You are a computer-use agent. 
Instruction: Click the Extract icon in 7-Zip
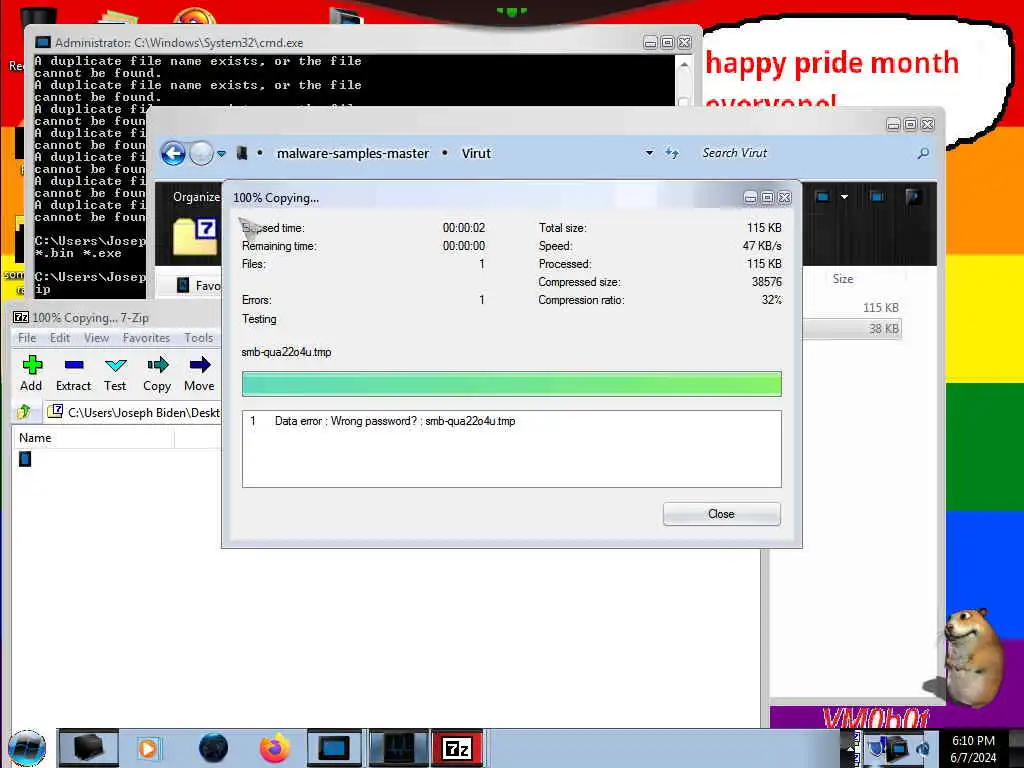73,365
